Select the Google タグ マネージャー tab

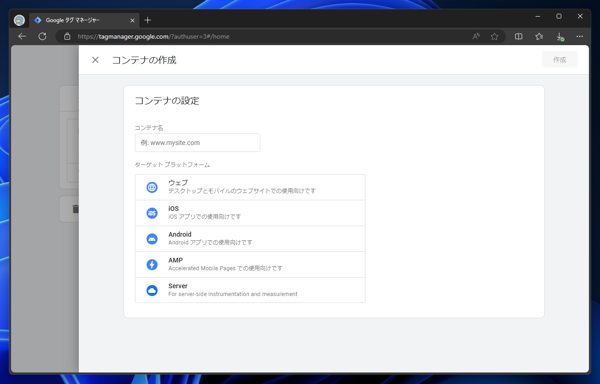(84, 20)
